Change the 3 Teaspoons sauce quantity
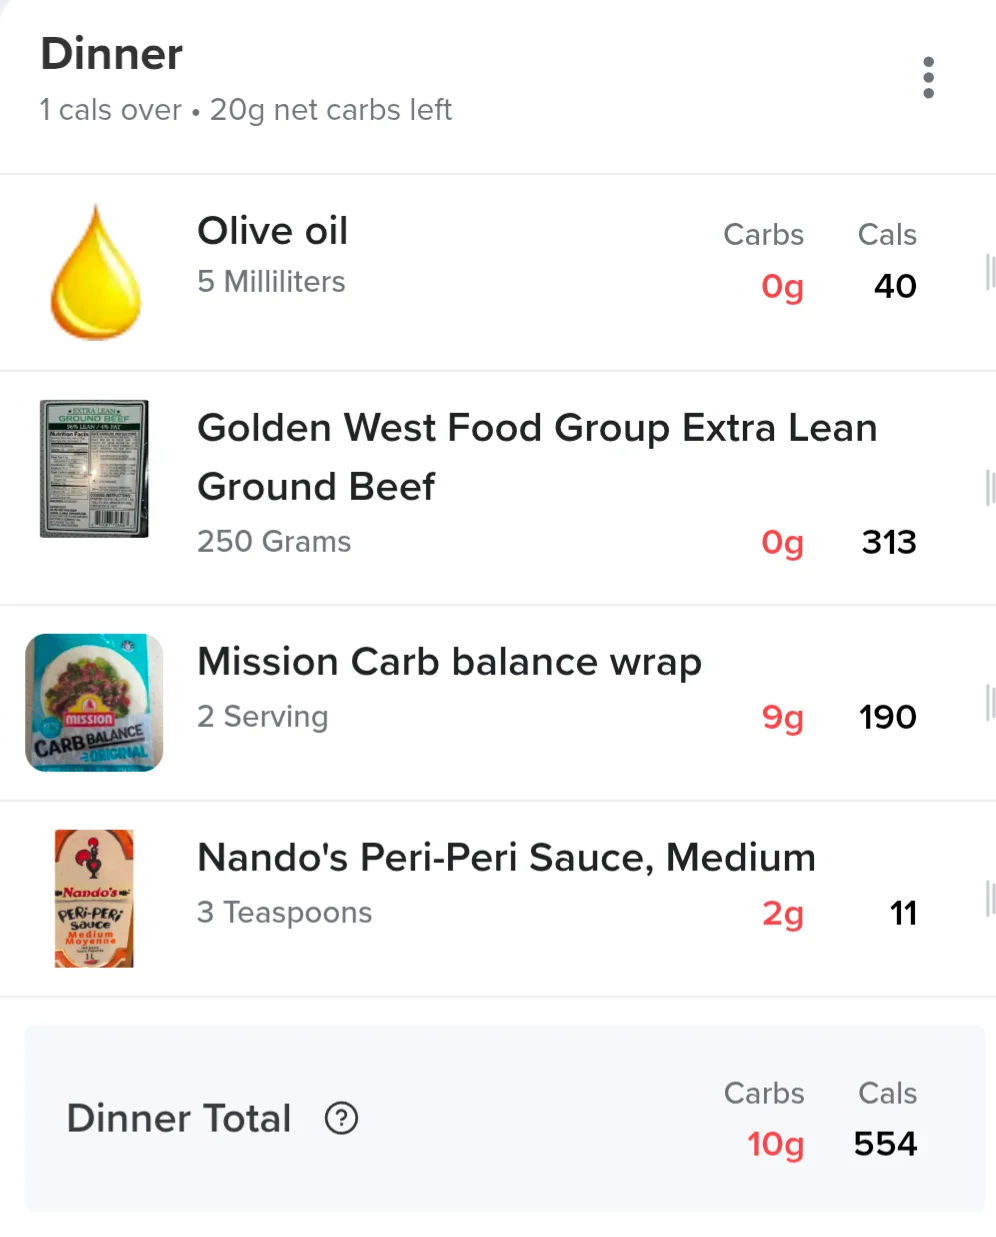 tap(284, 912)
